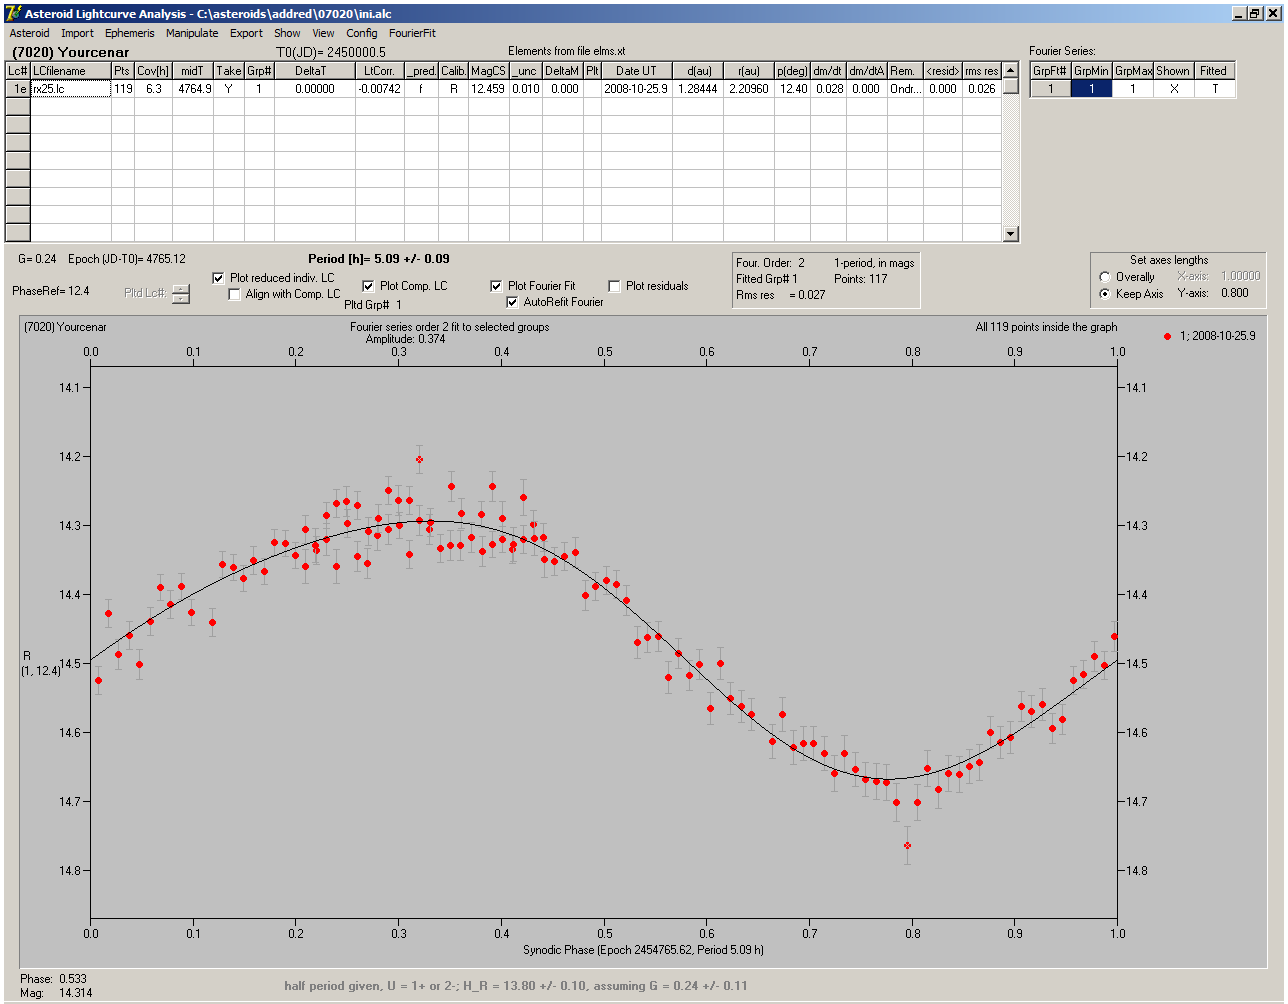
Task: Click the LCfilename column header
Action: 71,71
